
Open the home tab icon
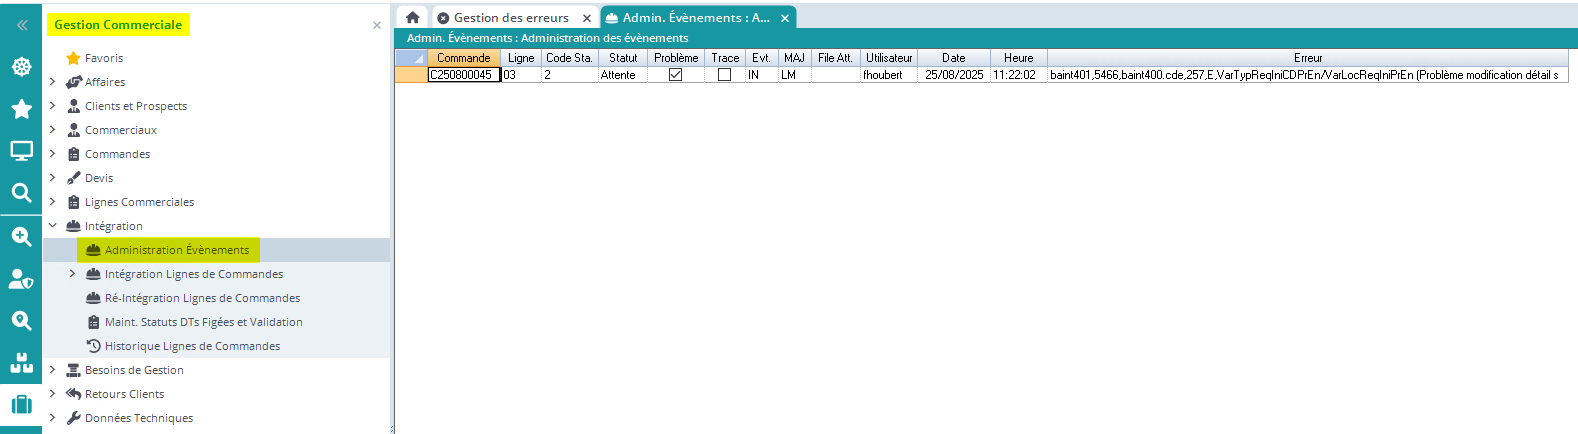[x=412, y=17]
